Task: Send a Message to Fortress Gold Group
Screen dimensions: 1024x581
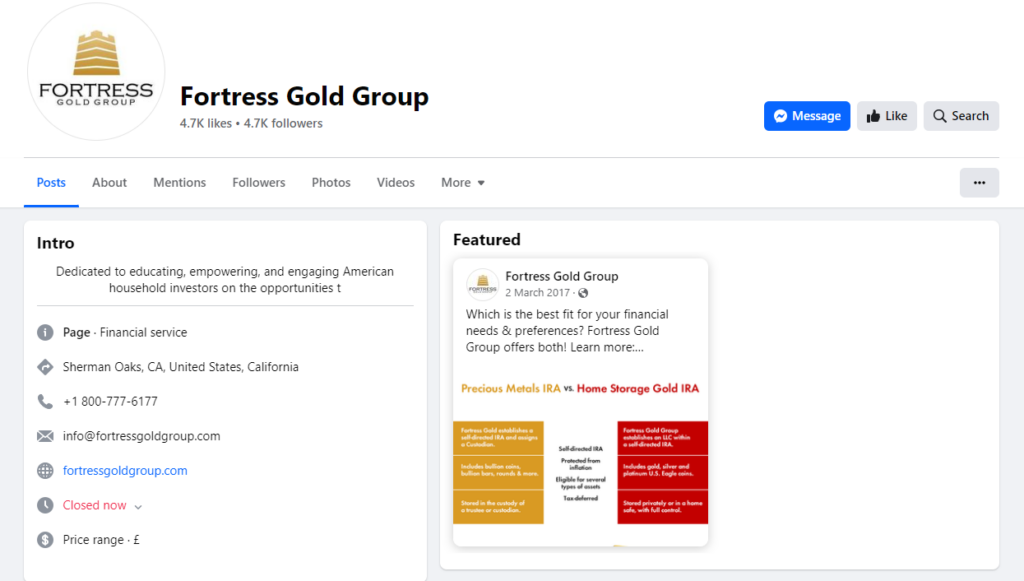Action: tap(807, 116)
